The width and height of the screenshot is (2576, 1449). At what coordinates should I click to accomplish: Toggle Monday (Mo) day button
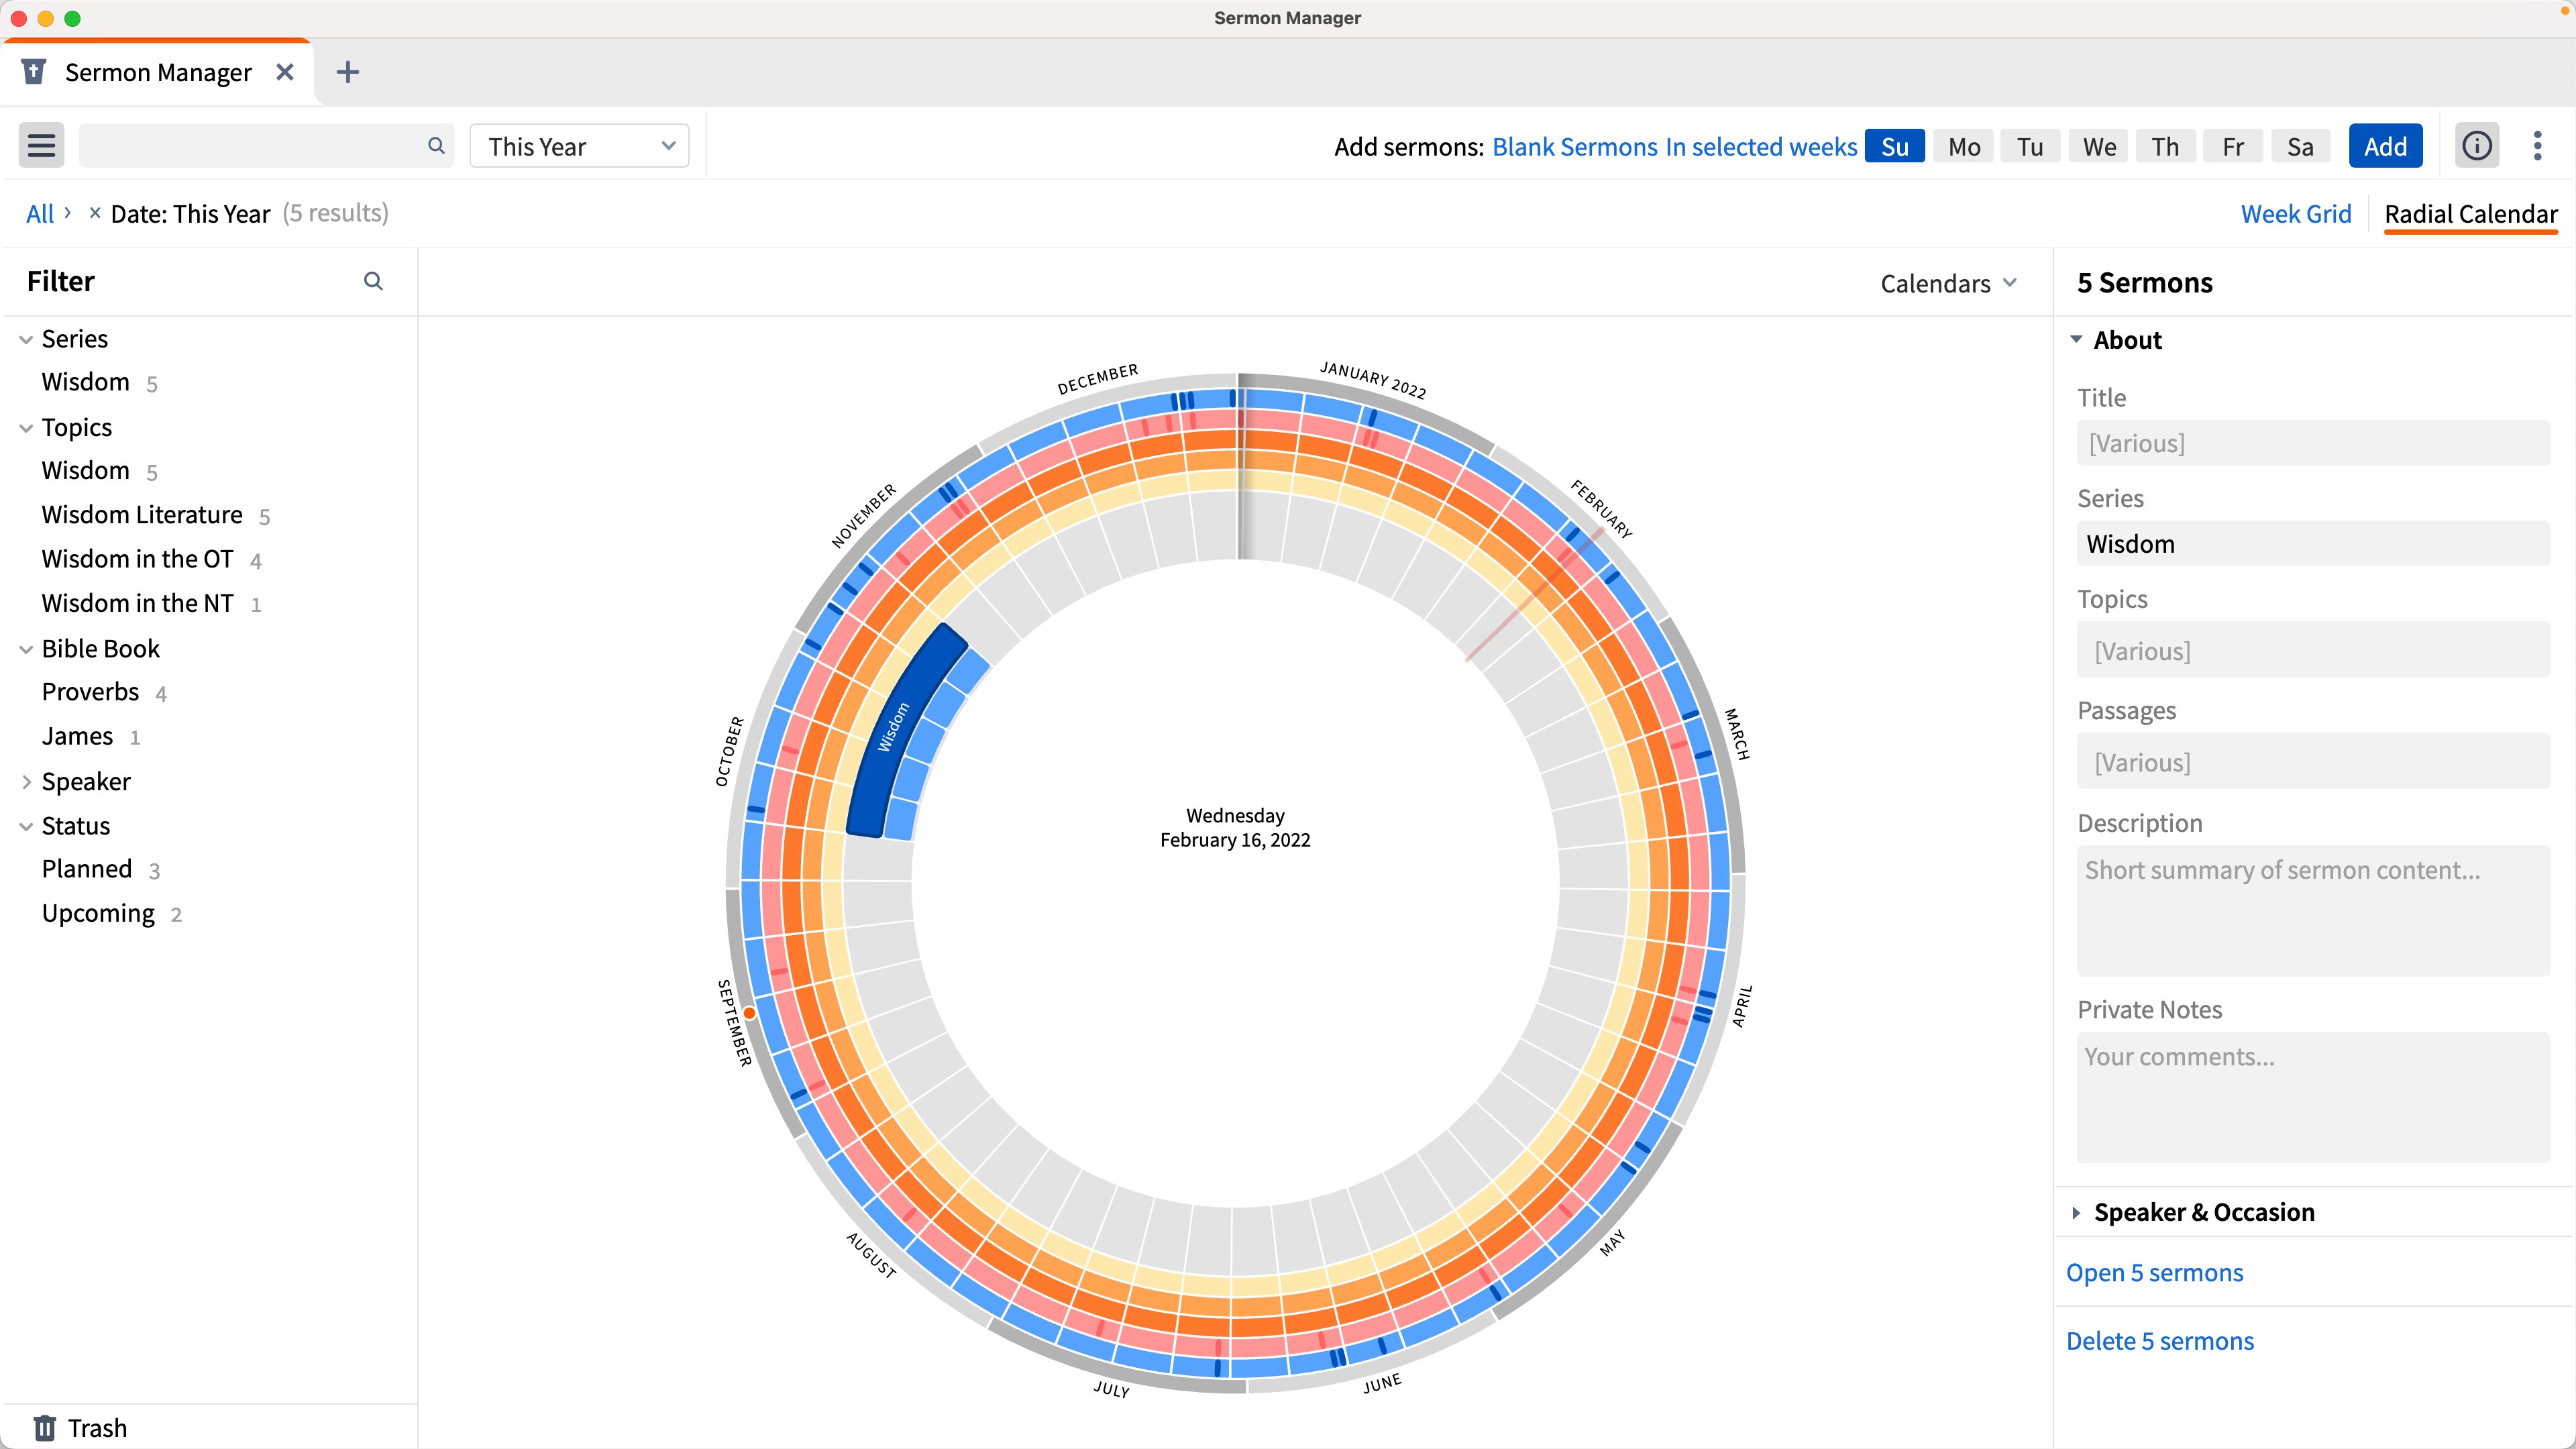tap(1964, 147)
